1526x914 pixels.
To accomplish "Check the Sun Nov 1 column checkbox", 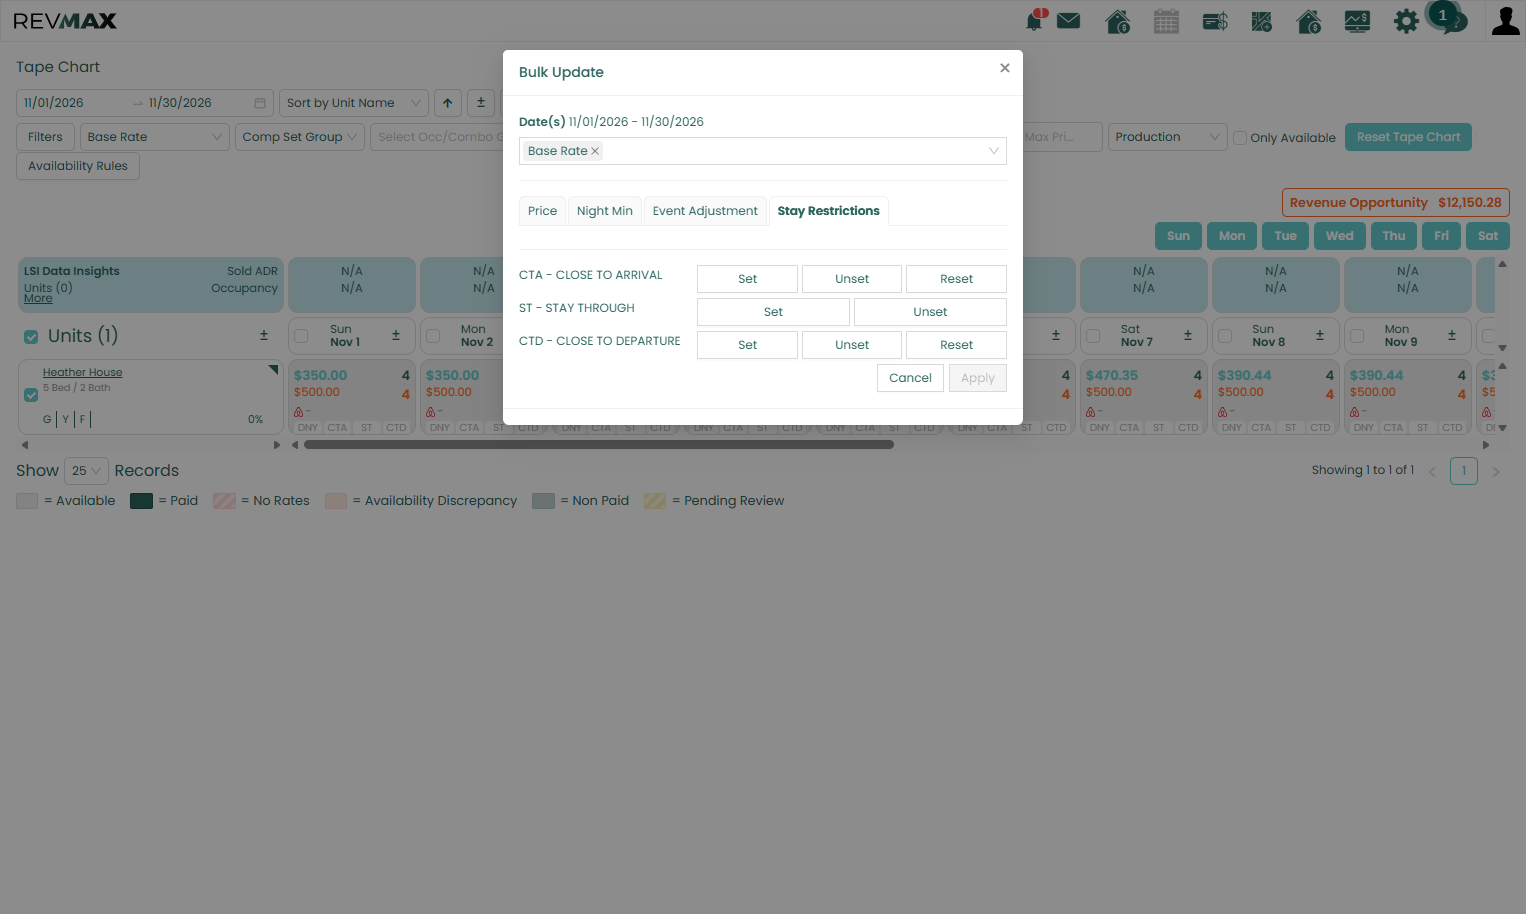I will click(301, 336).
